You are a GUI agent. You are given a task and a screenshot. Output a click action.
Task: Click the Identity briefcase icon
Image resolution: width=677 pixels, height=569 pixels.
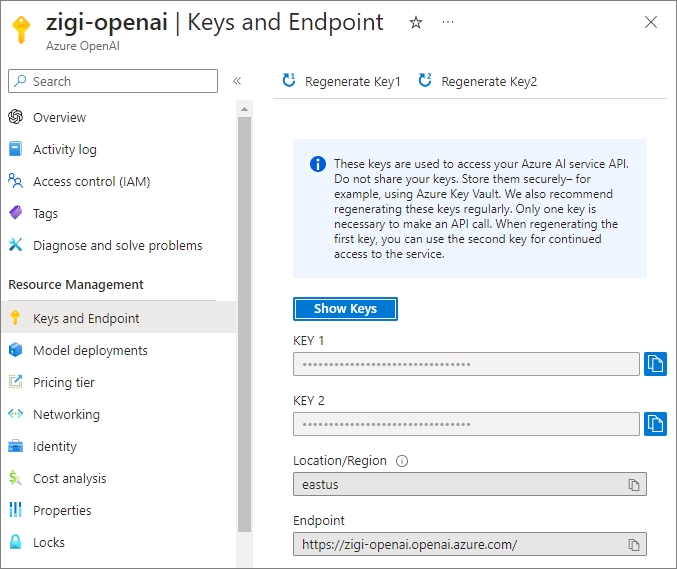(x=16, y=446)
